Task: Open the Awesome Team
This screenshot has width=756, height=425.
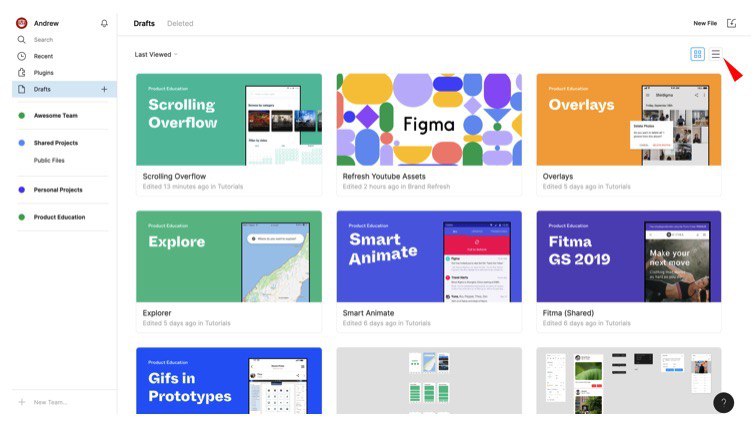Action: [55, 116]
